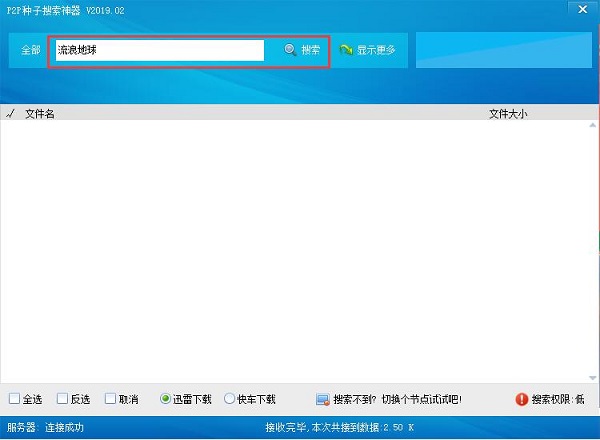Check the 全选 checkbox
Viewport: 600px width, 440px height.
(15, 399)
